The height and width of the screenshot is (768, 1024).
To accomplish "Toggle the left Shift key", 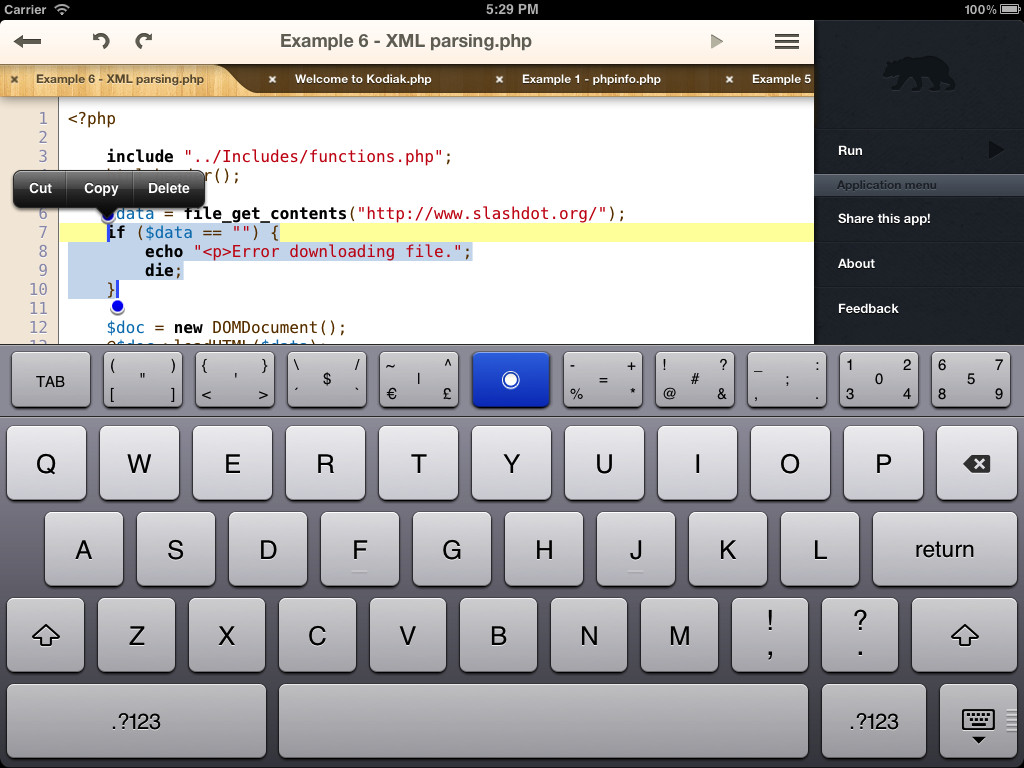I will (x=44, y=635).
